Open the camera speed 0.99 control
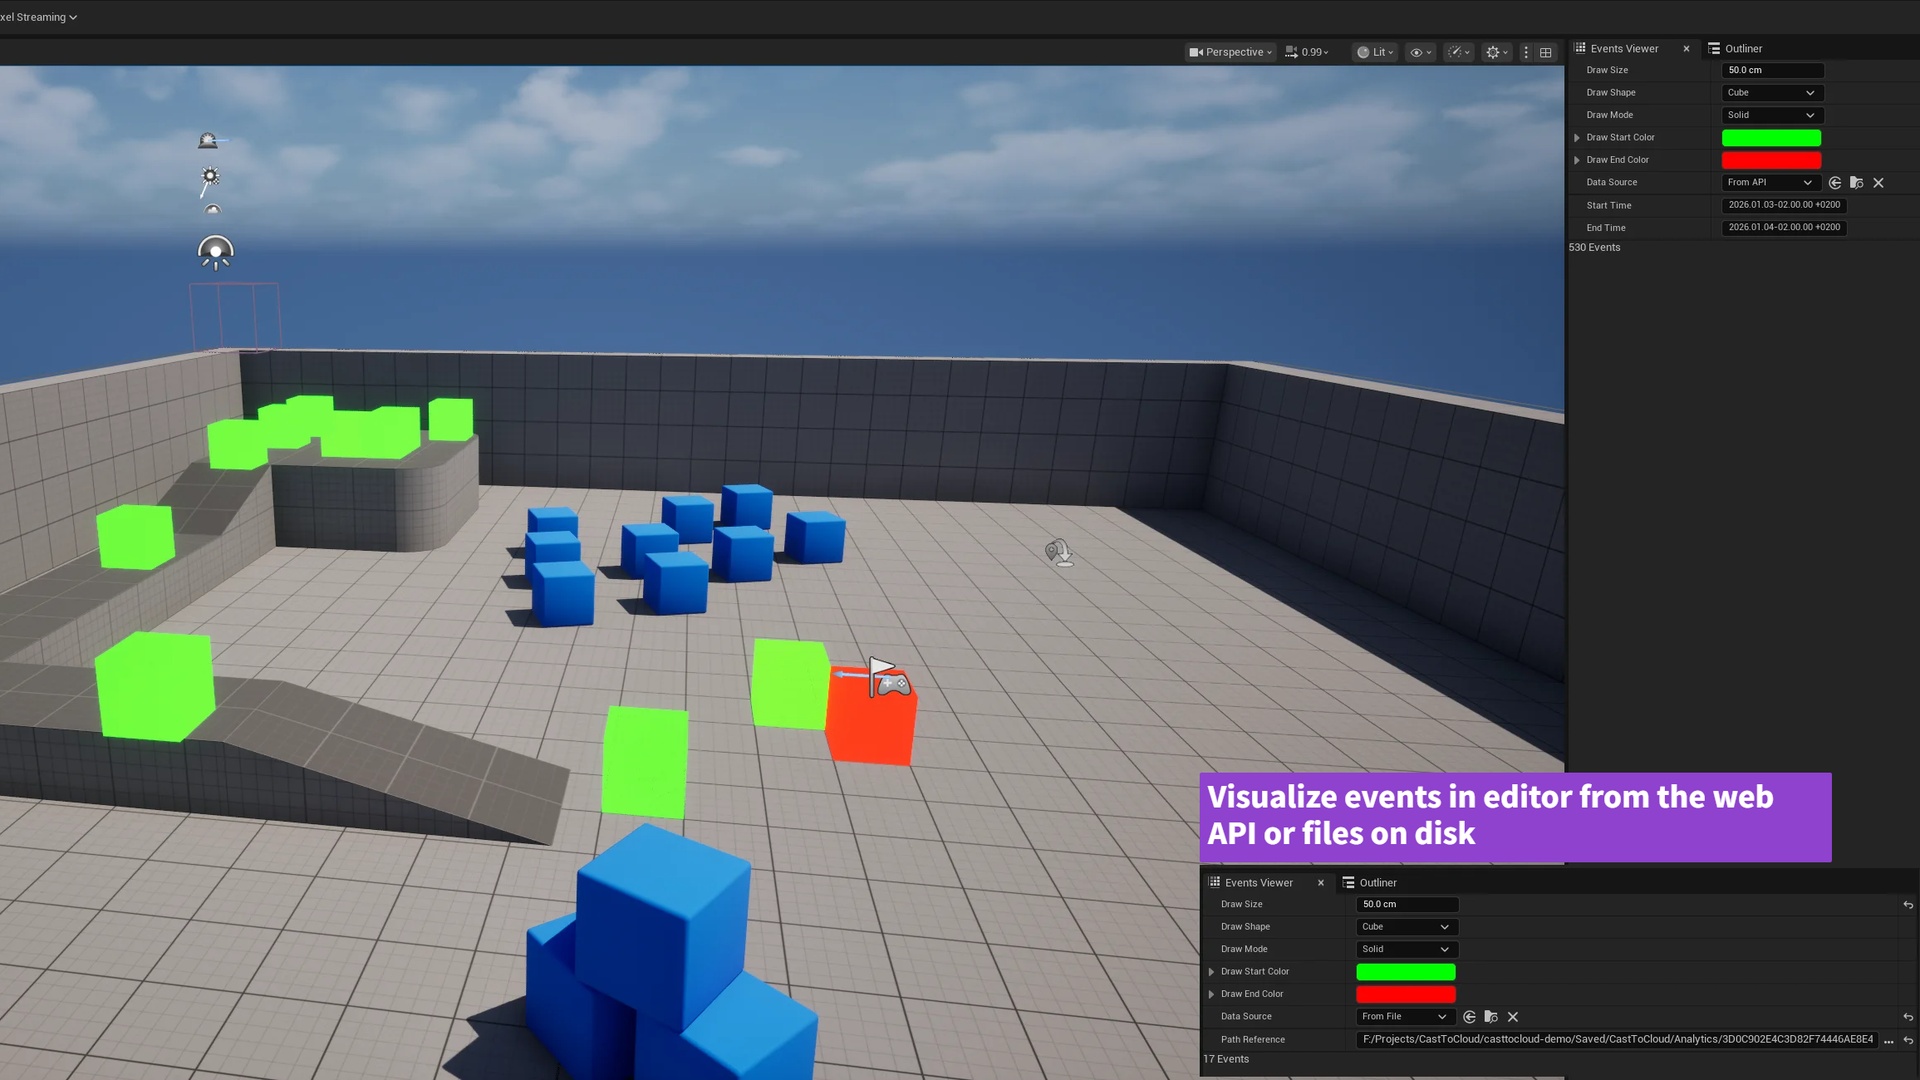 point(1307,52)
